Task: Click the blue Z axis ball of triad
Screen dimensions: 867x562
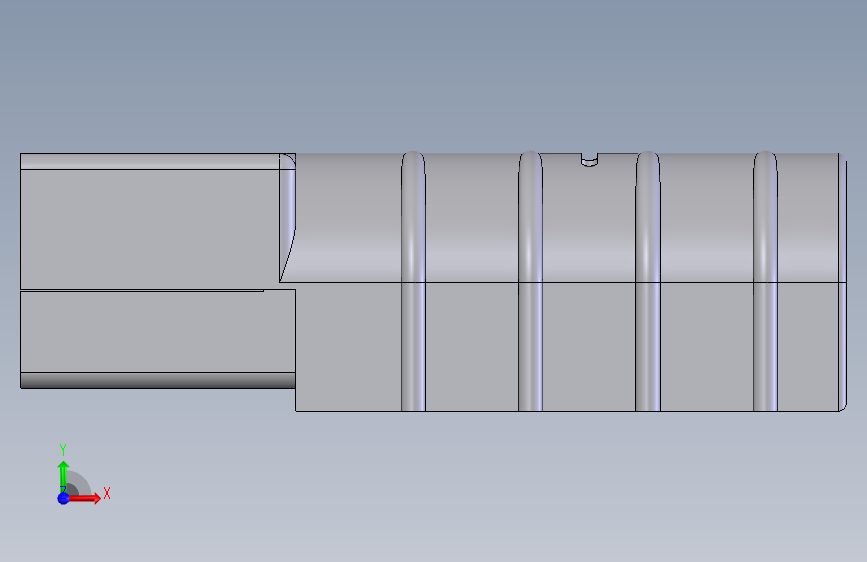Action: tap(63, 498)
